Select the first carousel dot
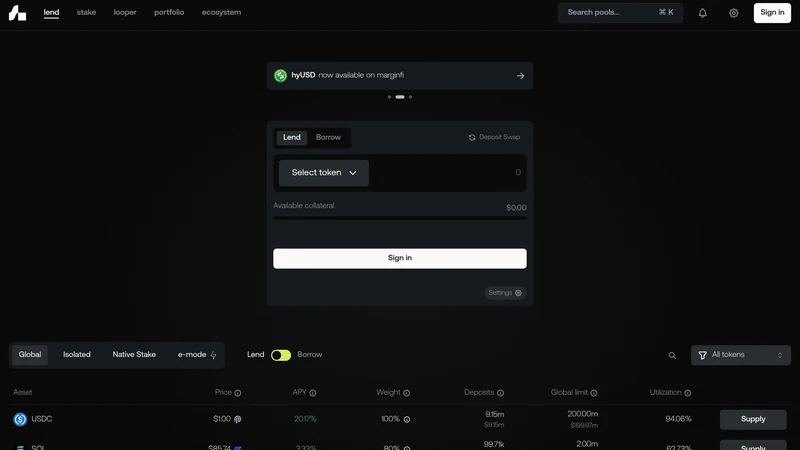The width and height of the screenshot is (800, 450). [389, 97]
